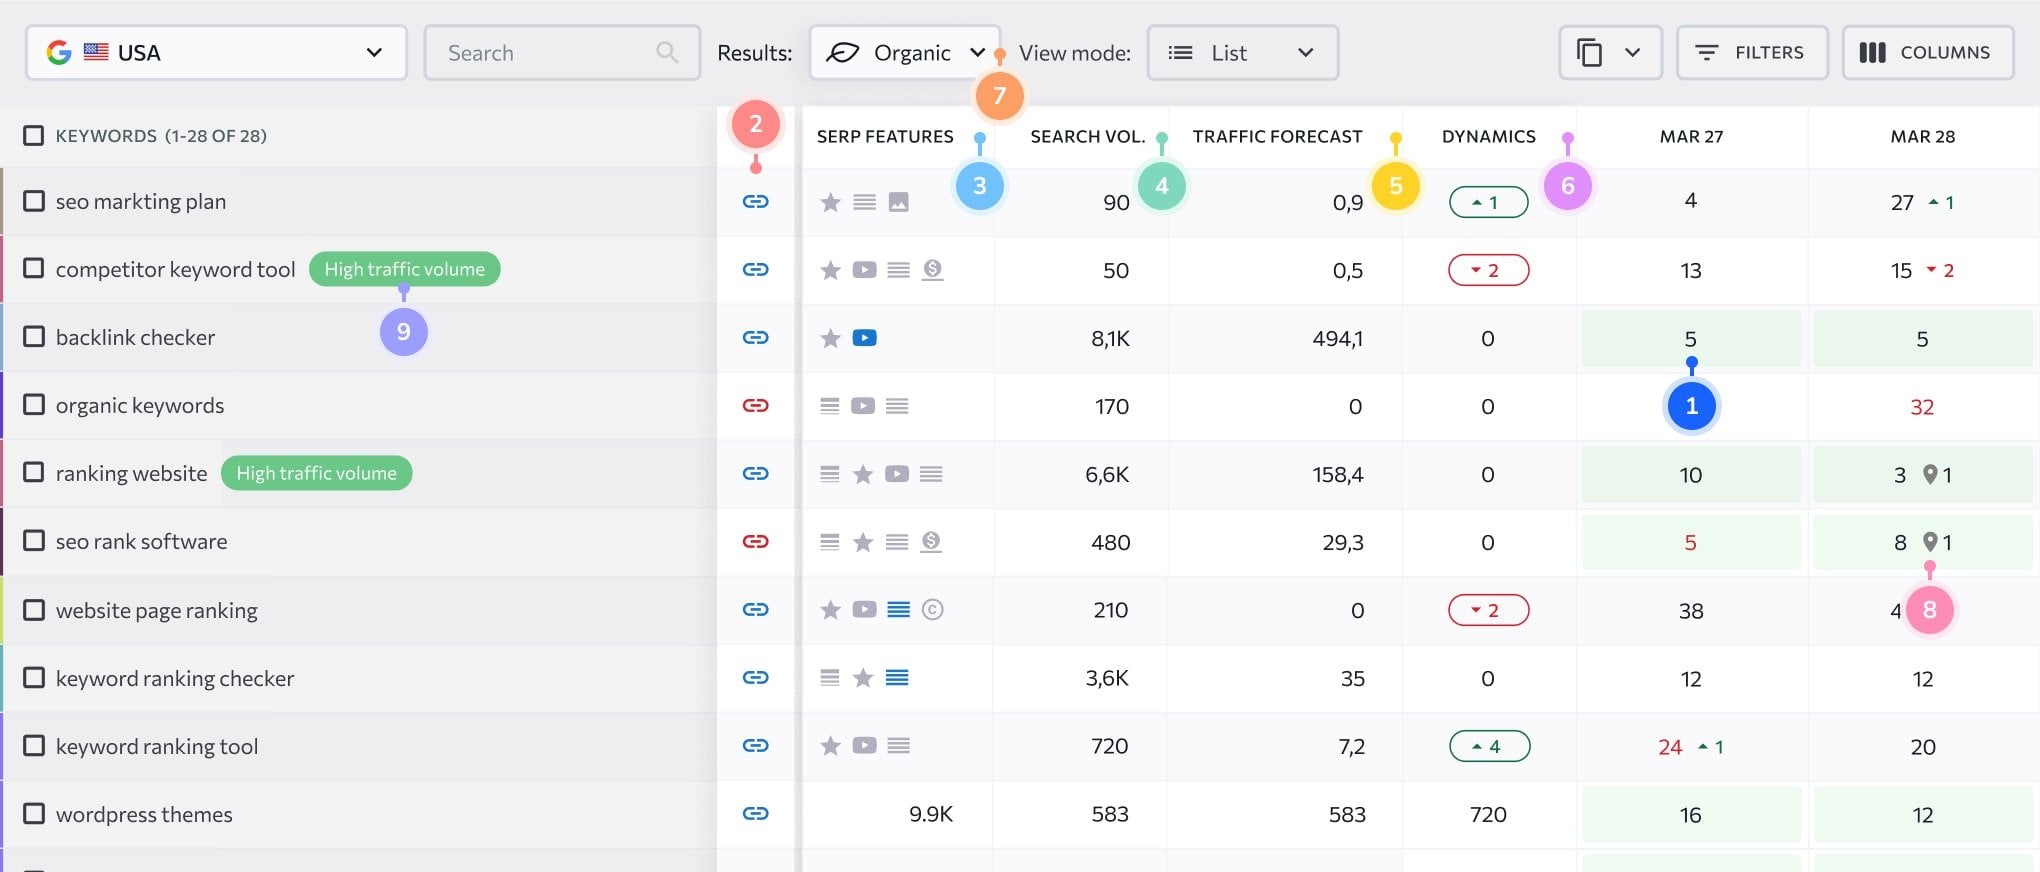Screen dimensions: 2040x872
Task: Open the List view mode dropdown
Action: (x=1242, y=52)
